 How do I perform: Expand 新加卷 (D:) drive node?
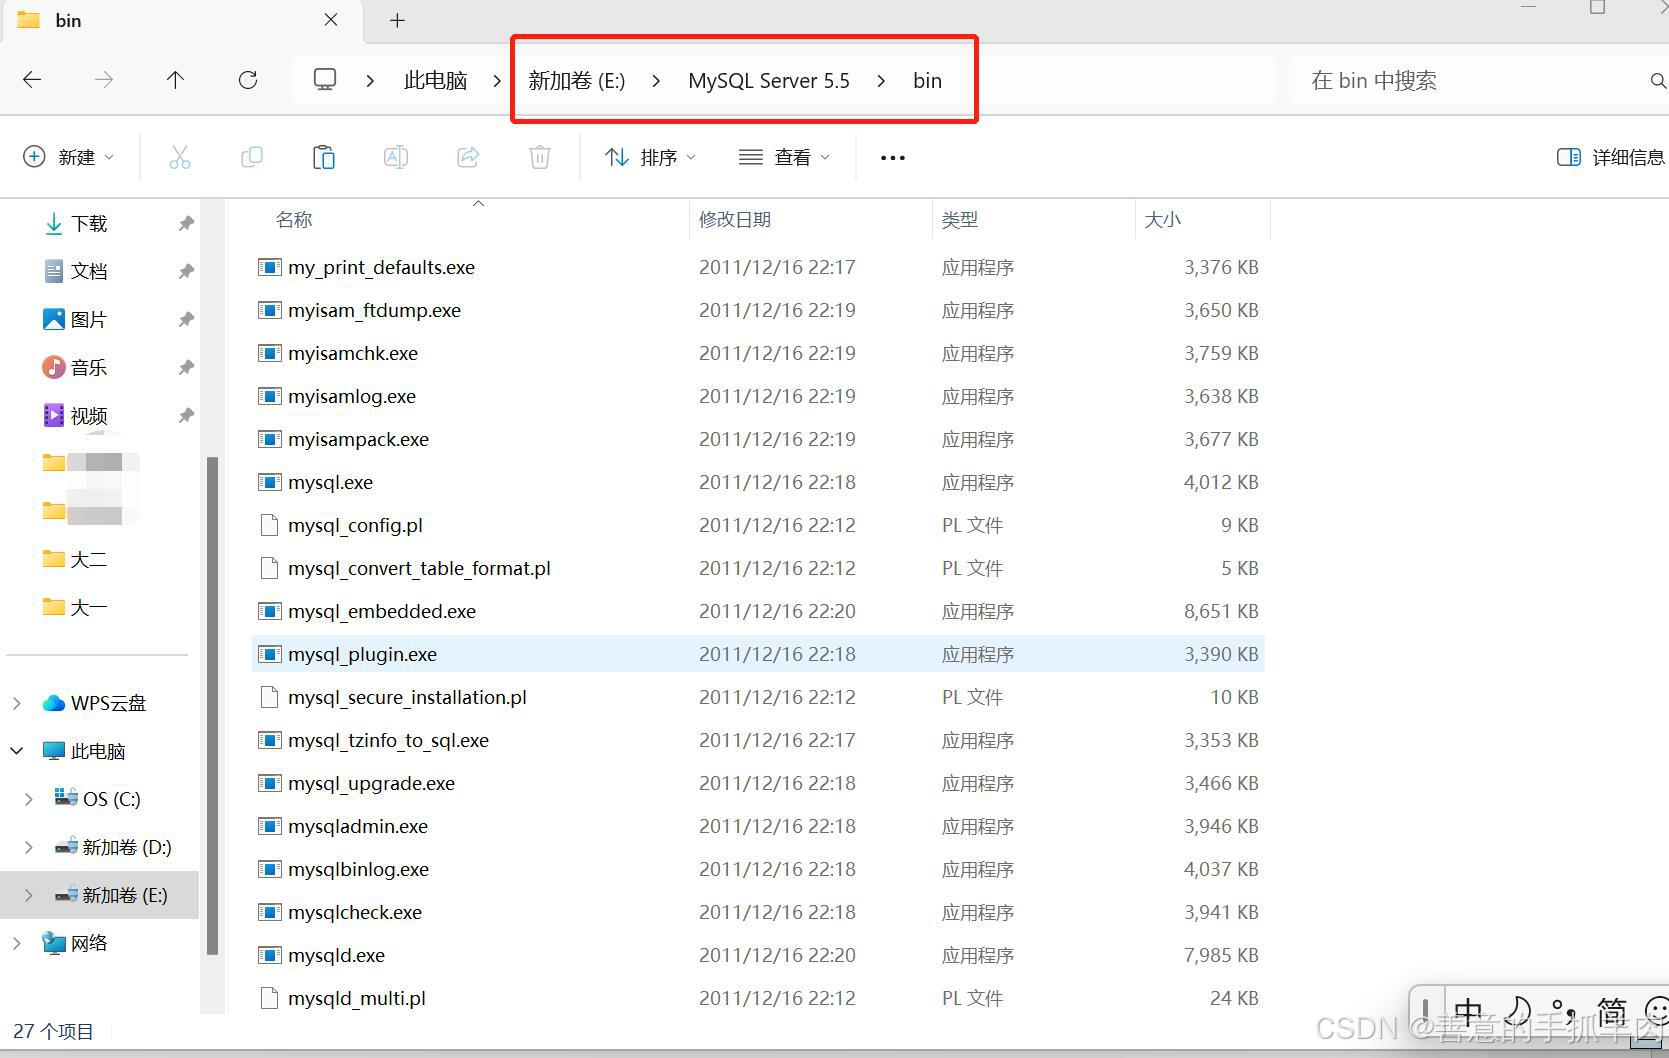[x=29, y=847]
